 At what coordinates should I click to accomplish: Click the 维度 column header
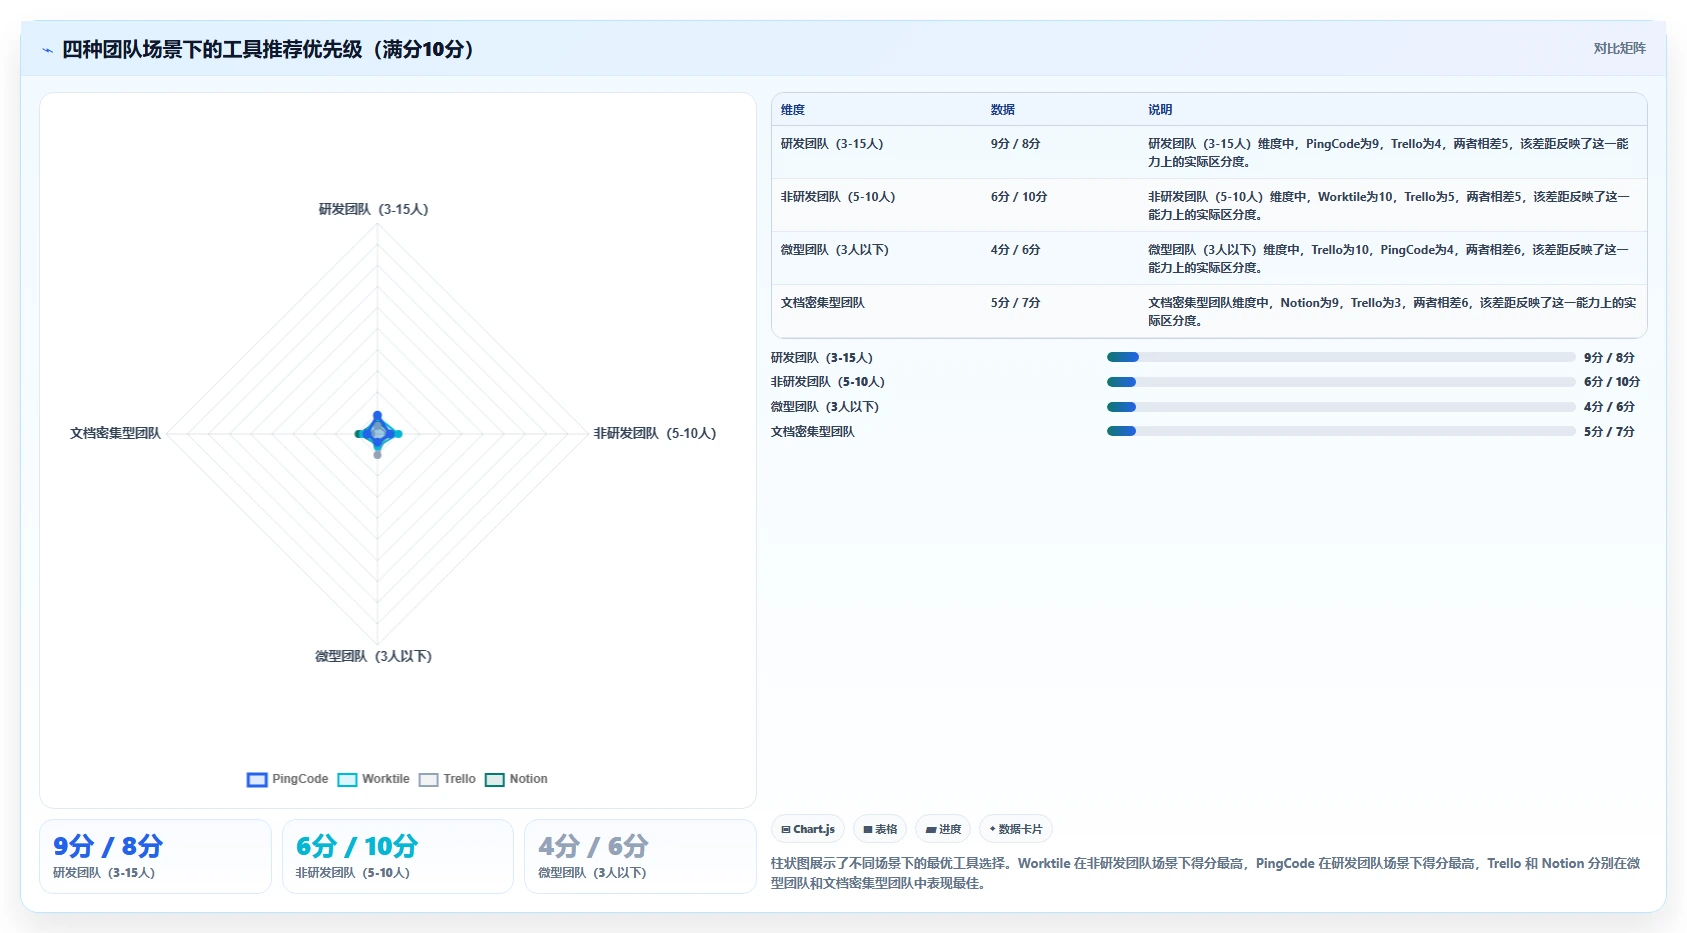tap(793, 110)
